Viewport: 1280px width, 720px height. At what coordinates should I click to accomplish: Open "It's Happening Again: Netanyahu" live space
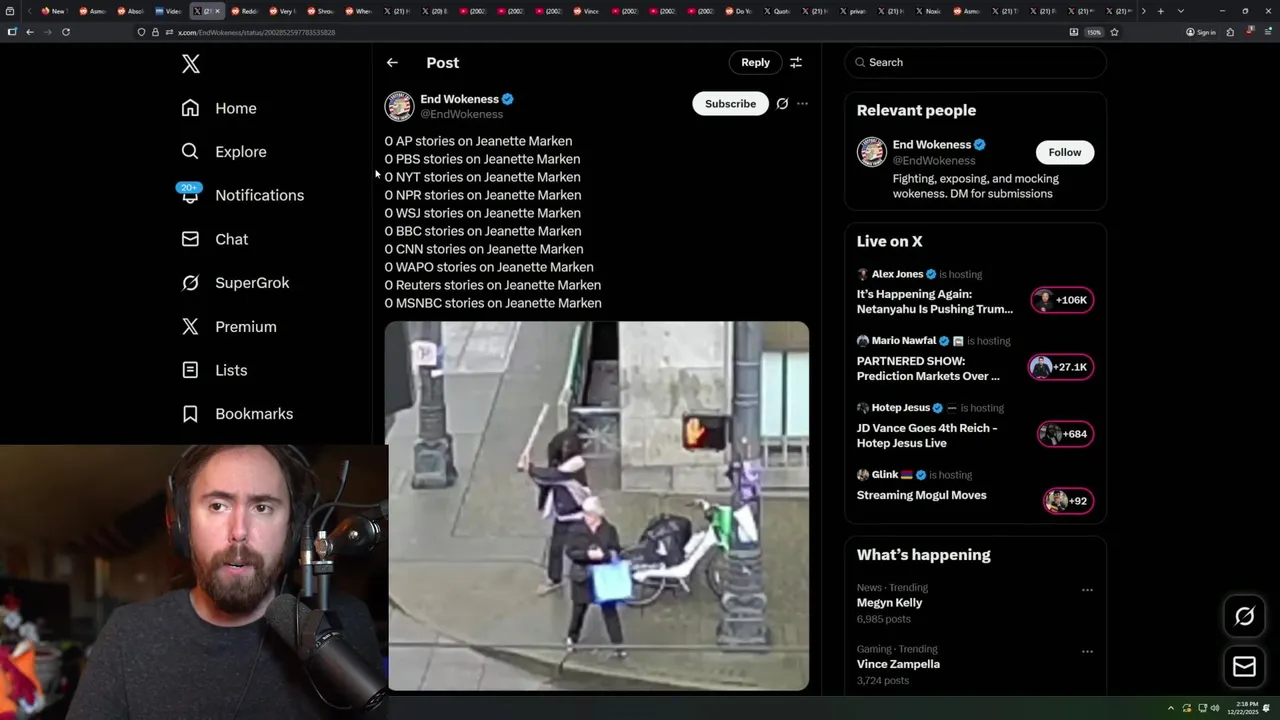(935, 302)
